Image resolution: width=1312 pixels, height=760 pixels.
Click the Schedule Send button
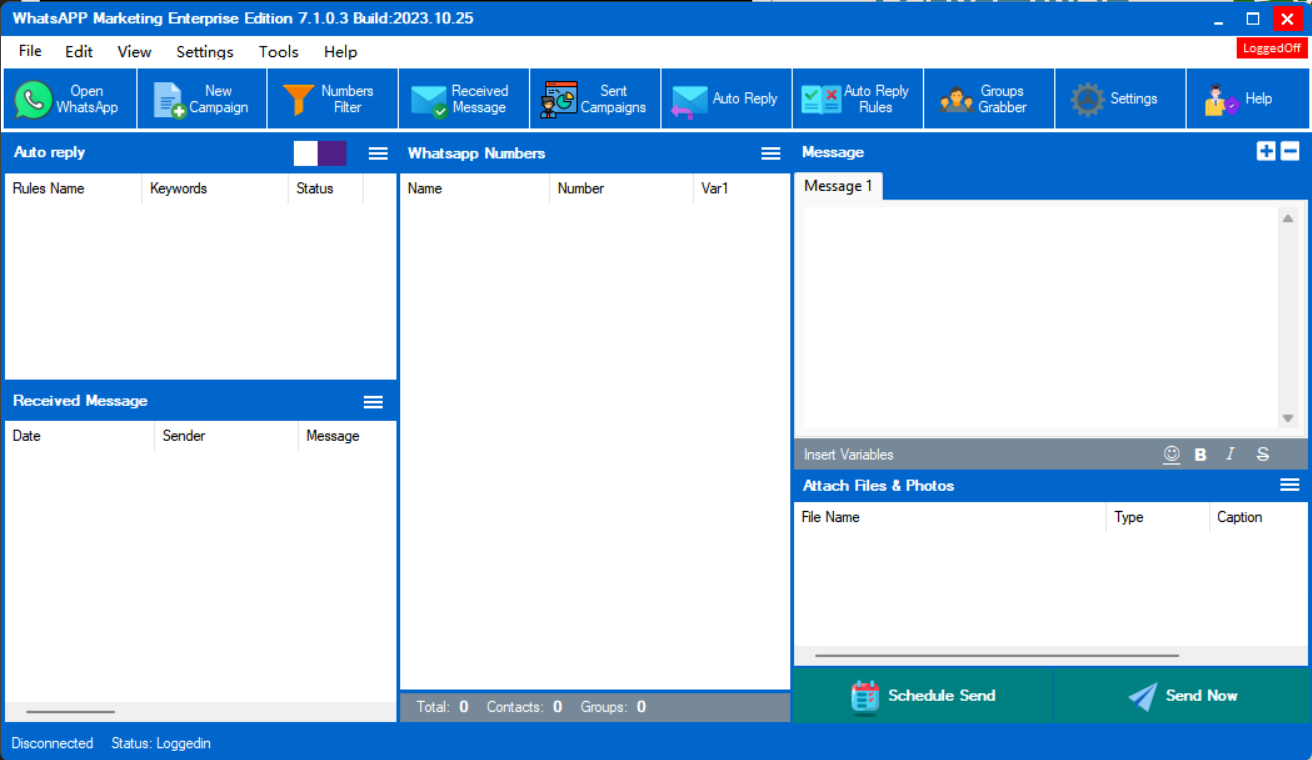coord(923,696)
